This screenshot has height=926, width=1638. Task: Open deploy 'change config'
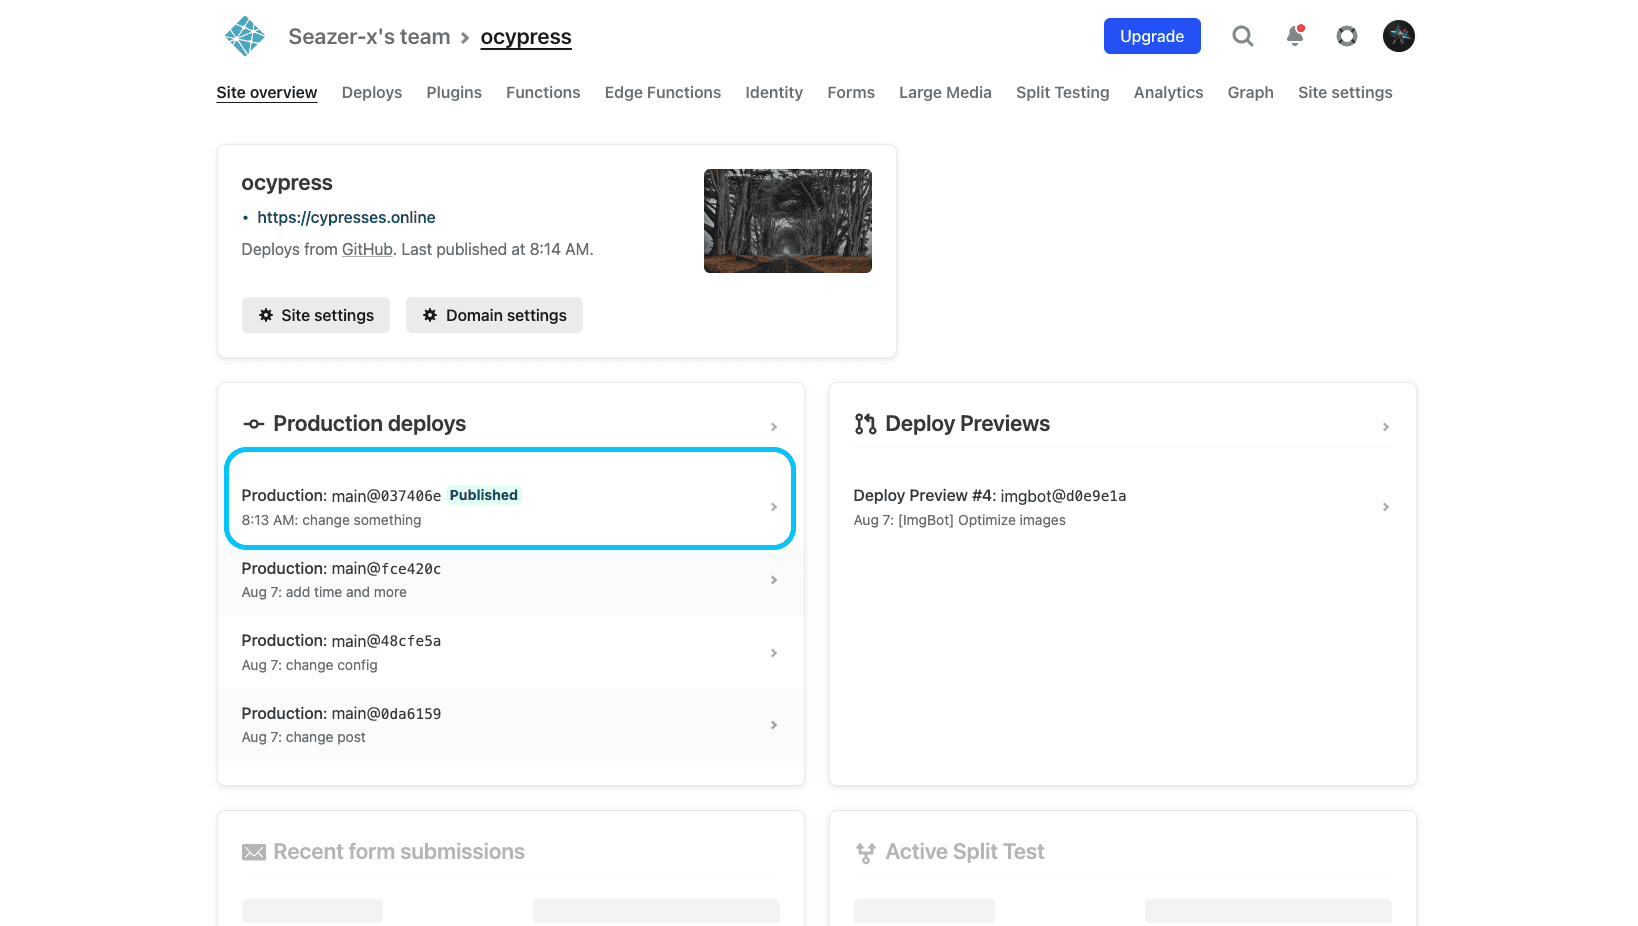coord(511,653)
